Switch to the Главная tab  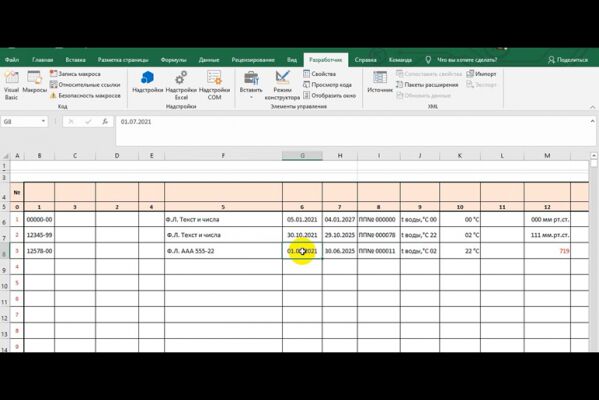[x=43, y=60]
